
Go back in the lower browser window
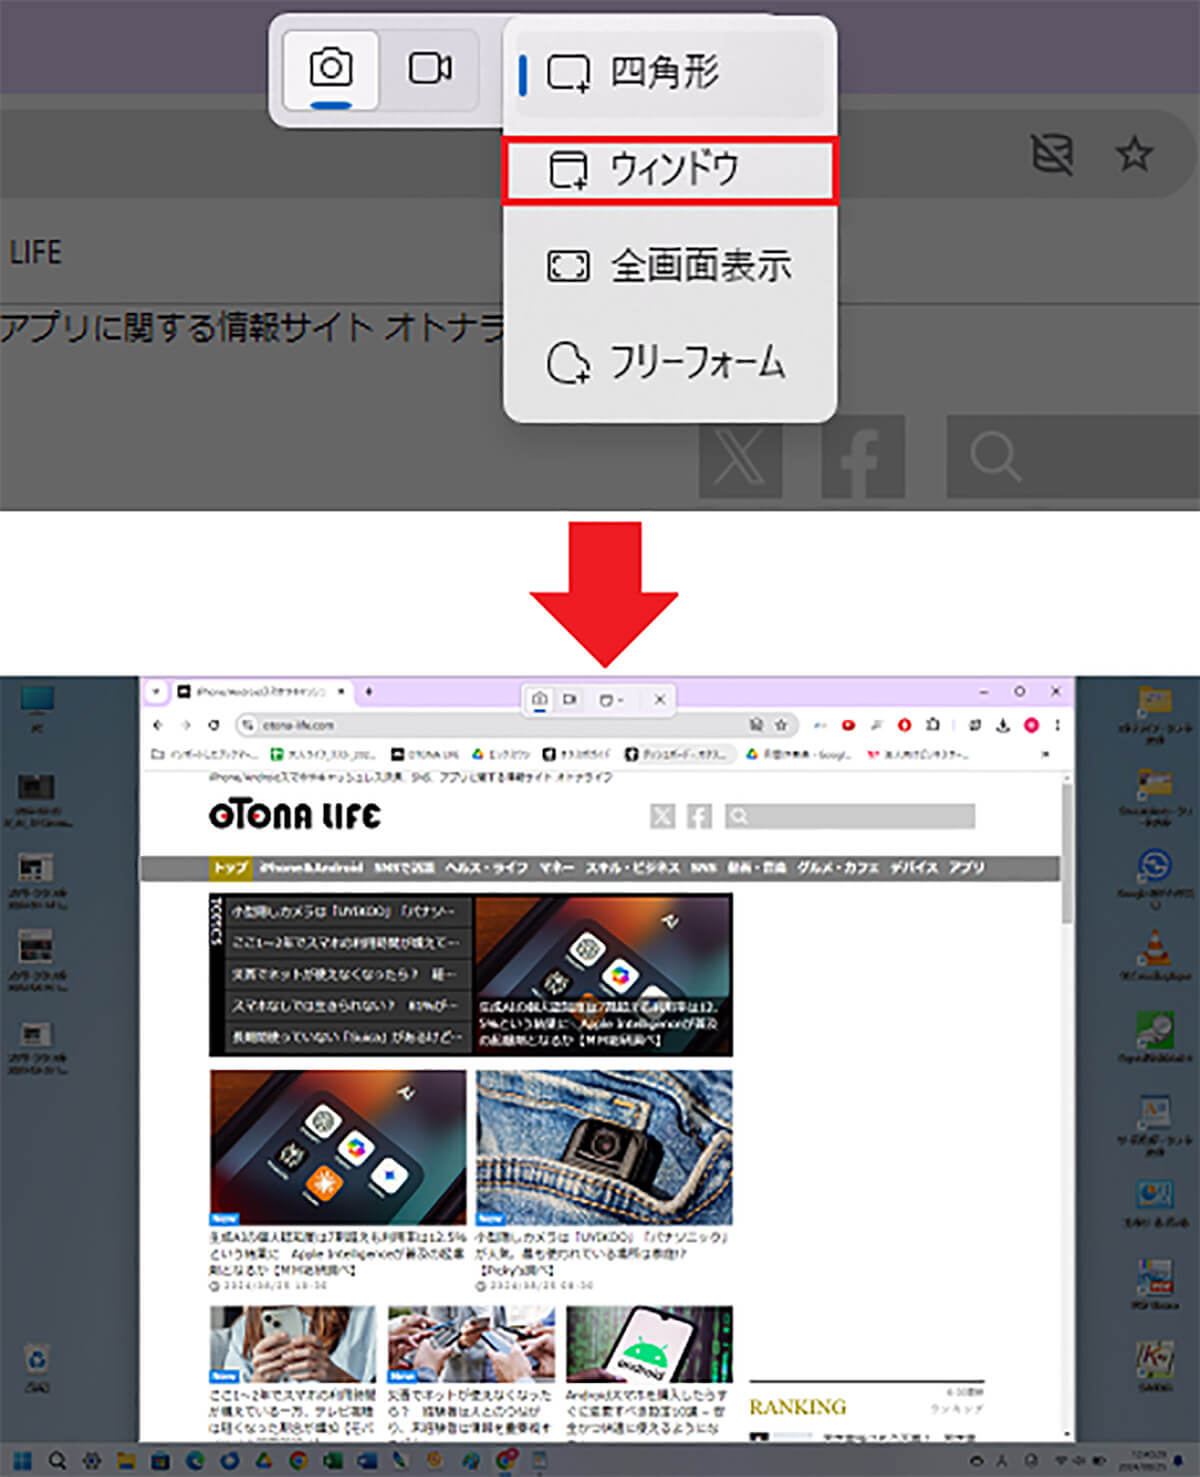click(x=158, y=725)
